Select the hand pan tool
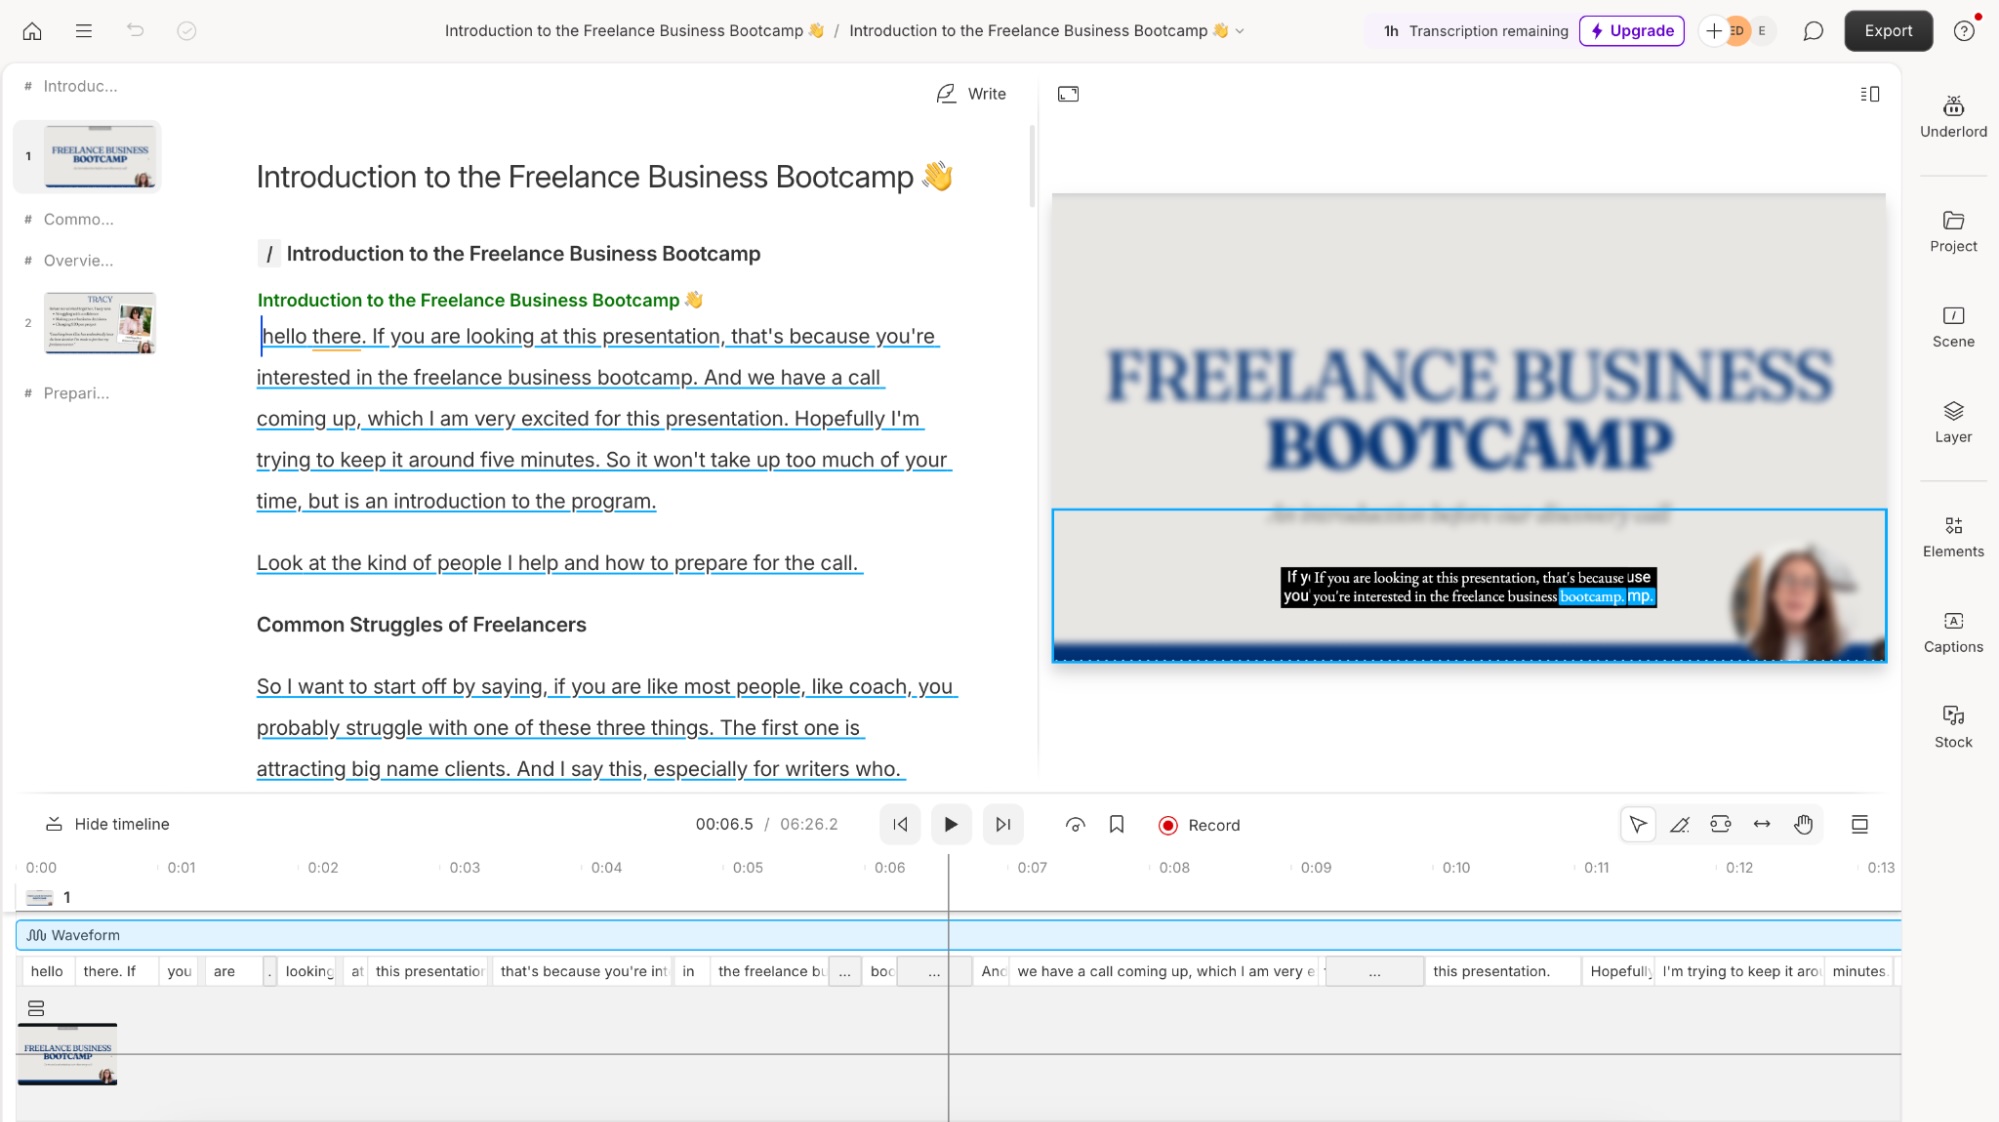The image size is (1999, 1122). tap(1803, 824)
